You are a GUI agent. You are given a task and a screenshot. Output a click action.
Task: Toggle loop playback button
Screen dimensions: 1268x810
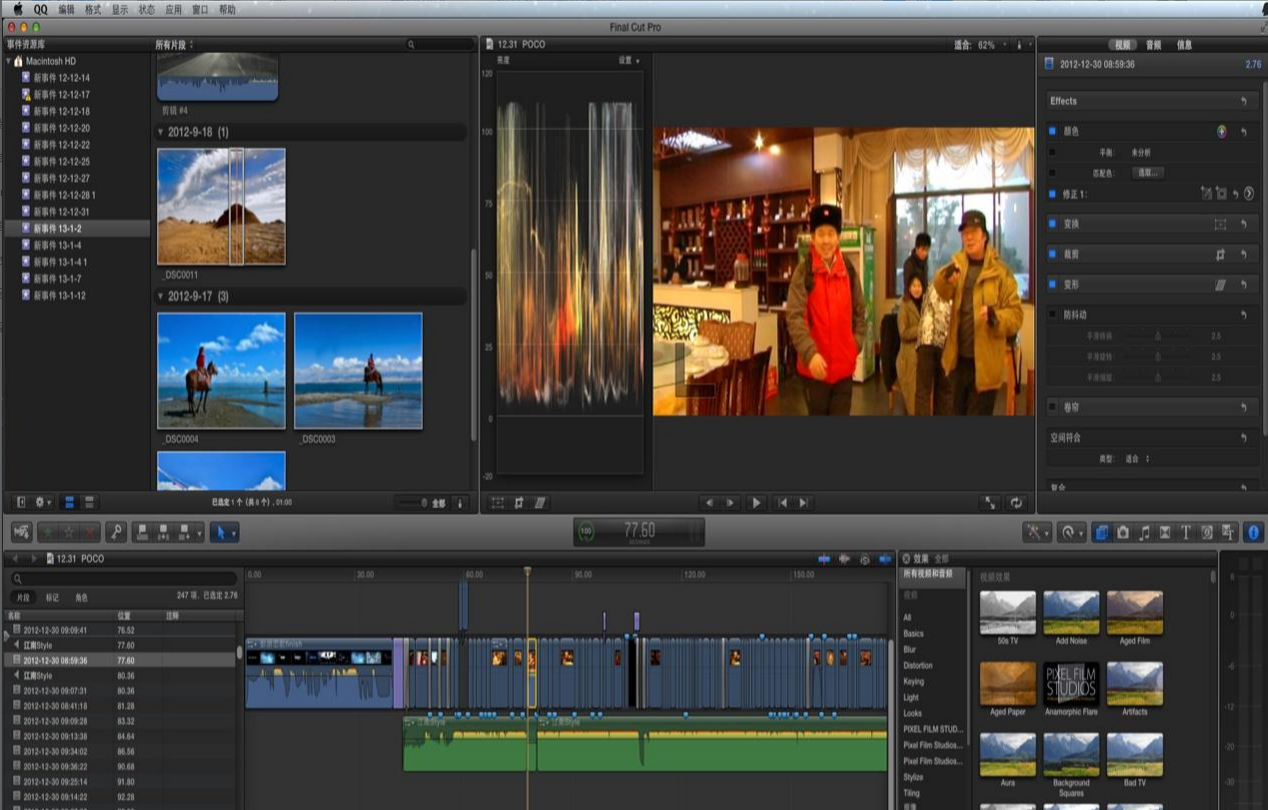tap(1017, 503)
